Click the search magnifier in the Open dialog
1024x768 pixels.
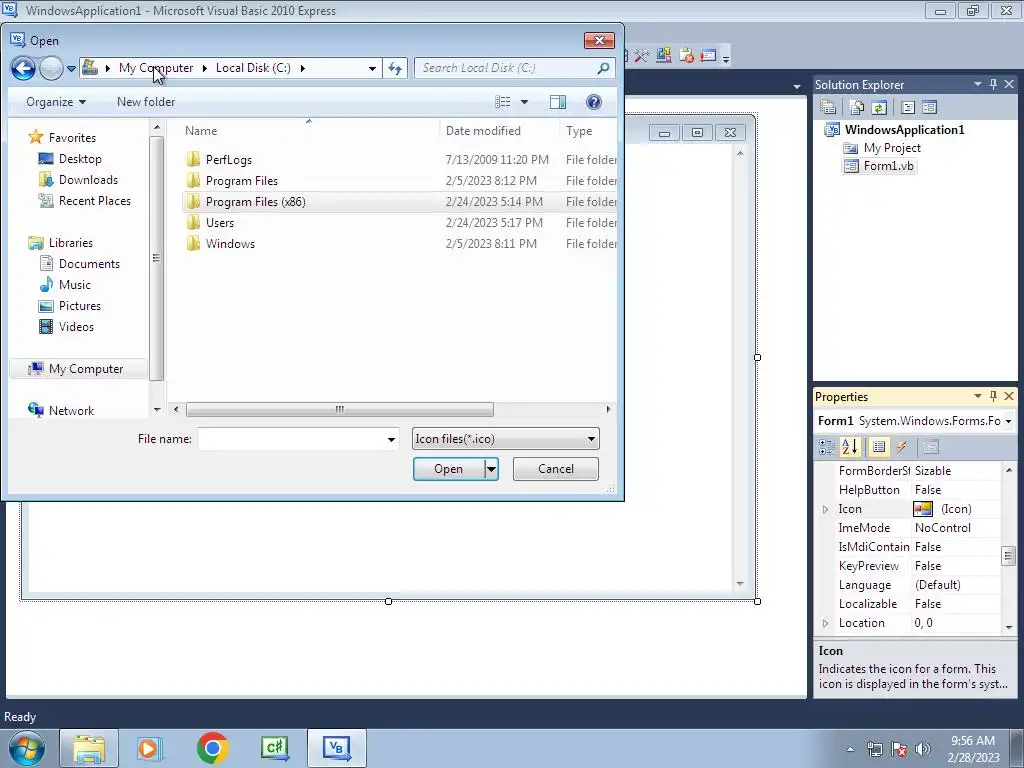(603, 68)
